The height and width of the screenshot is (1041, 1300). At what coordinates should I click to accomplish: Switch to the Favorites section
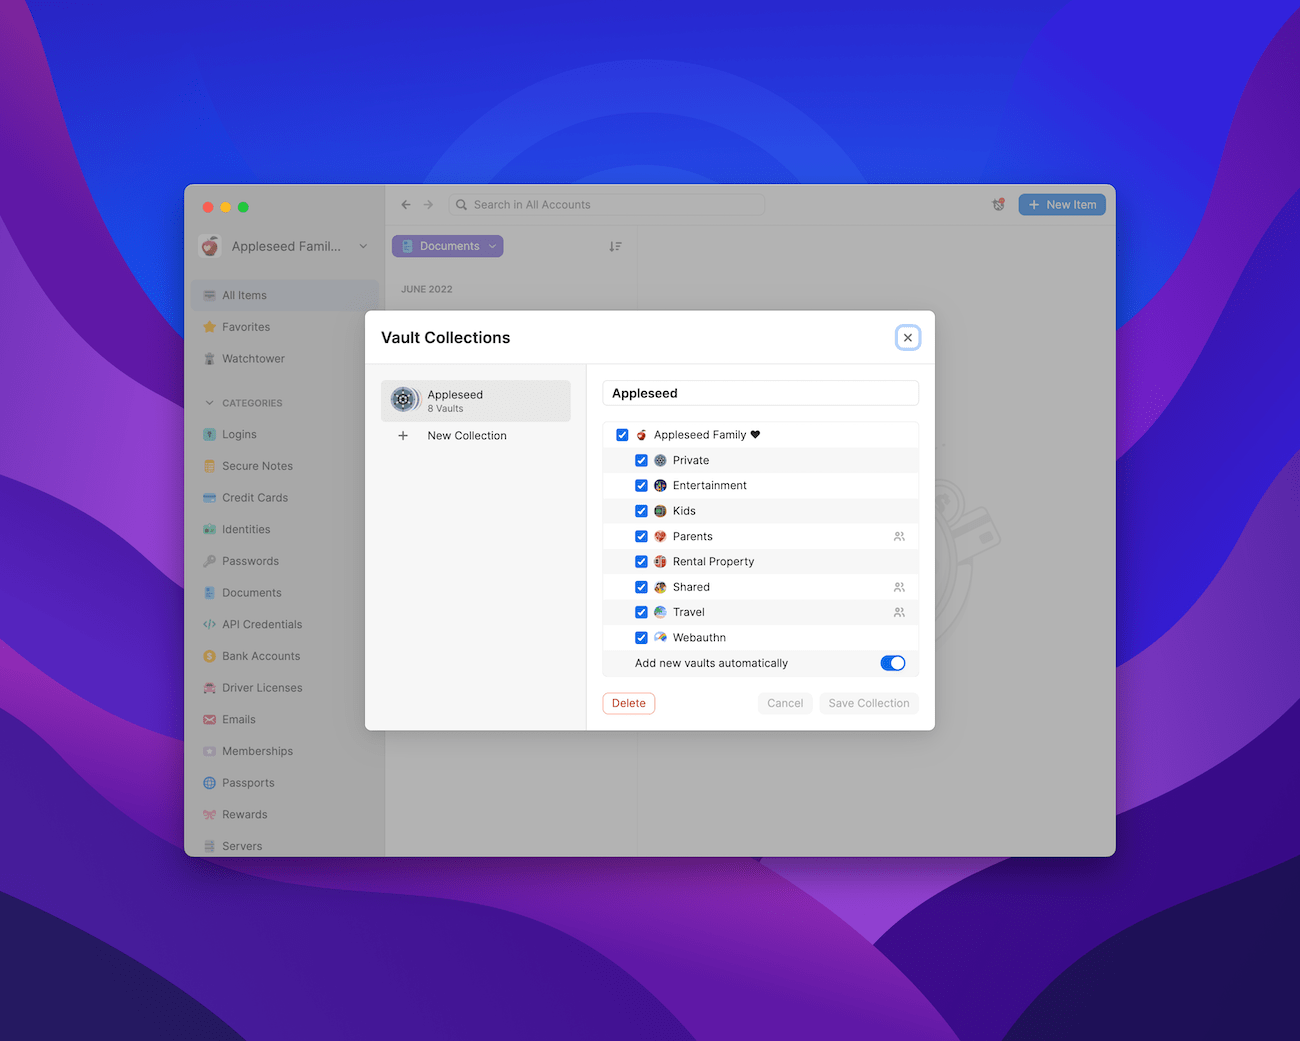tap(244, 327)
